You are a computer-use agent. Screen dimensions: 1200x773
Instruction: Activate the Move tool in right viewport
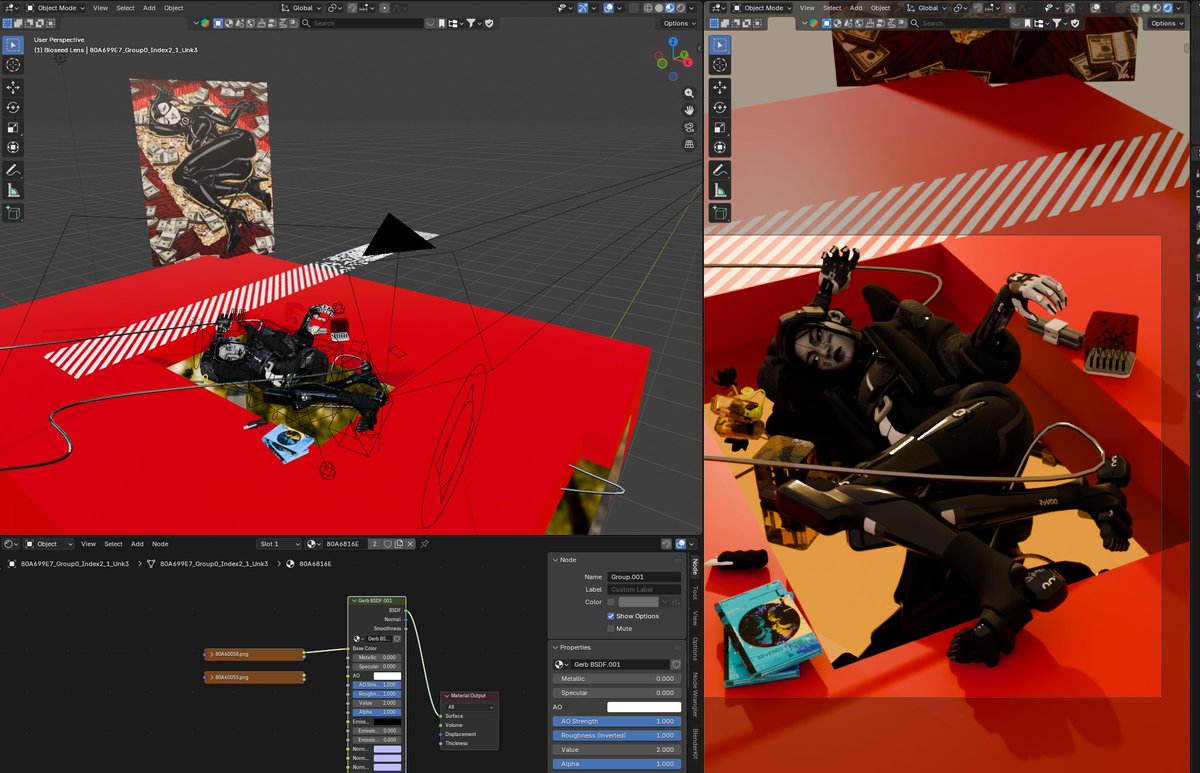pyautogui.click(x=720, y=87)
